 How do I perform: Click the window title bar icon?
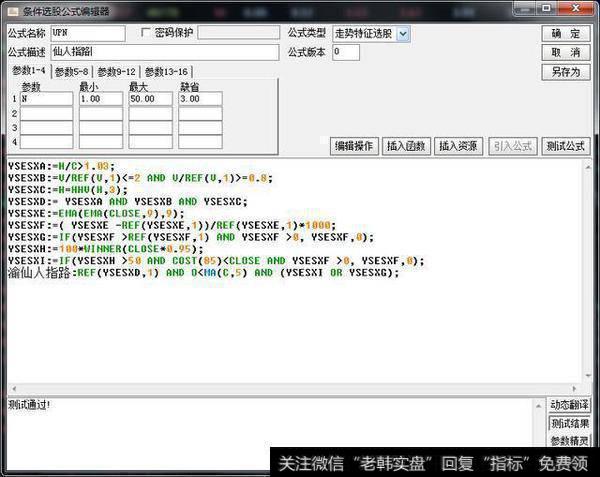[x=13, y=11]
